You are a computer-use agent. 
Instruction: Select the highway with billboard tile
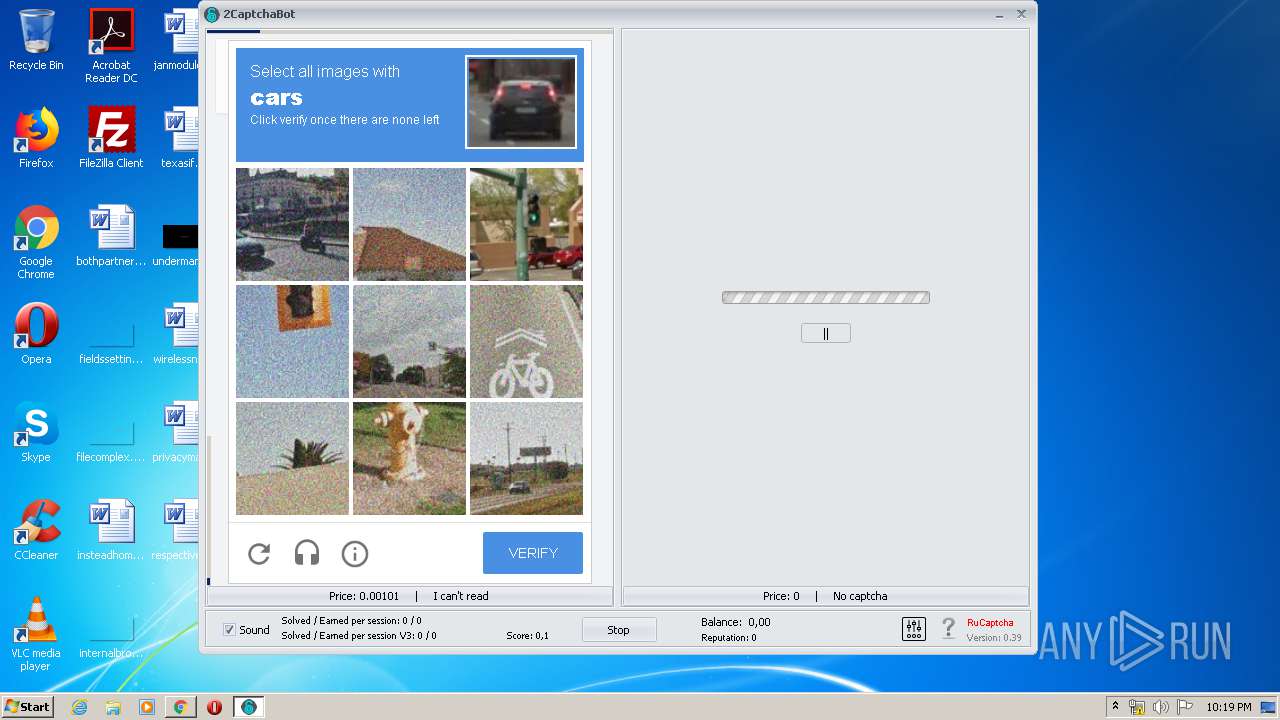point(526,458)
